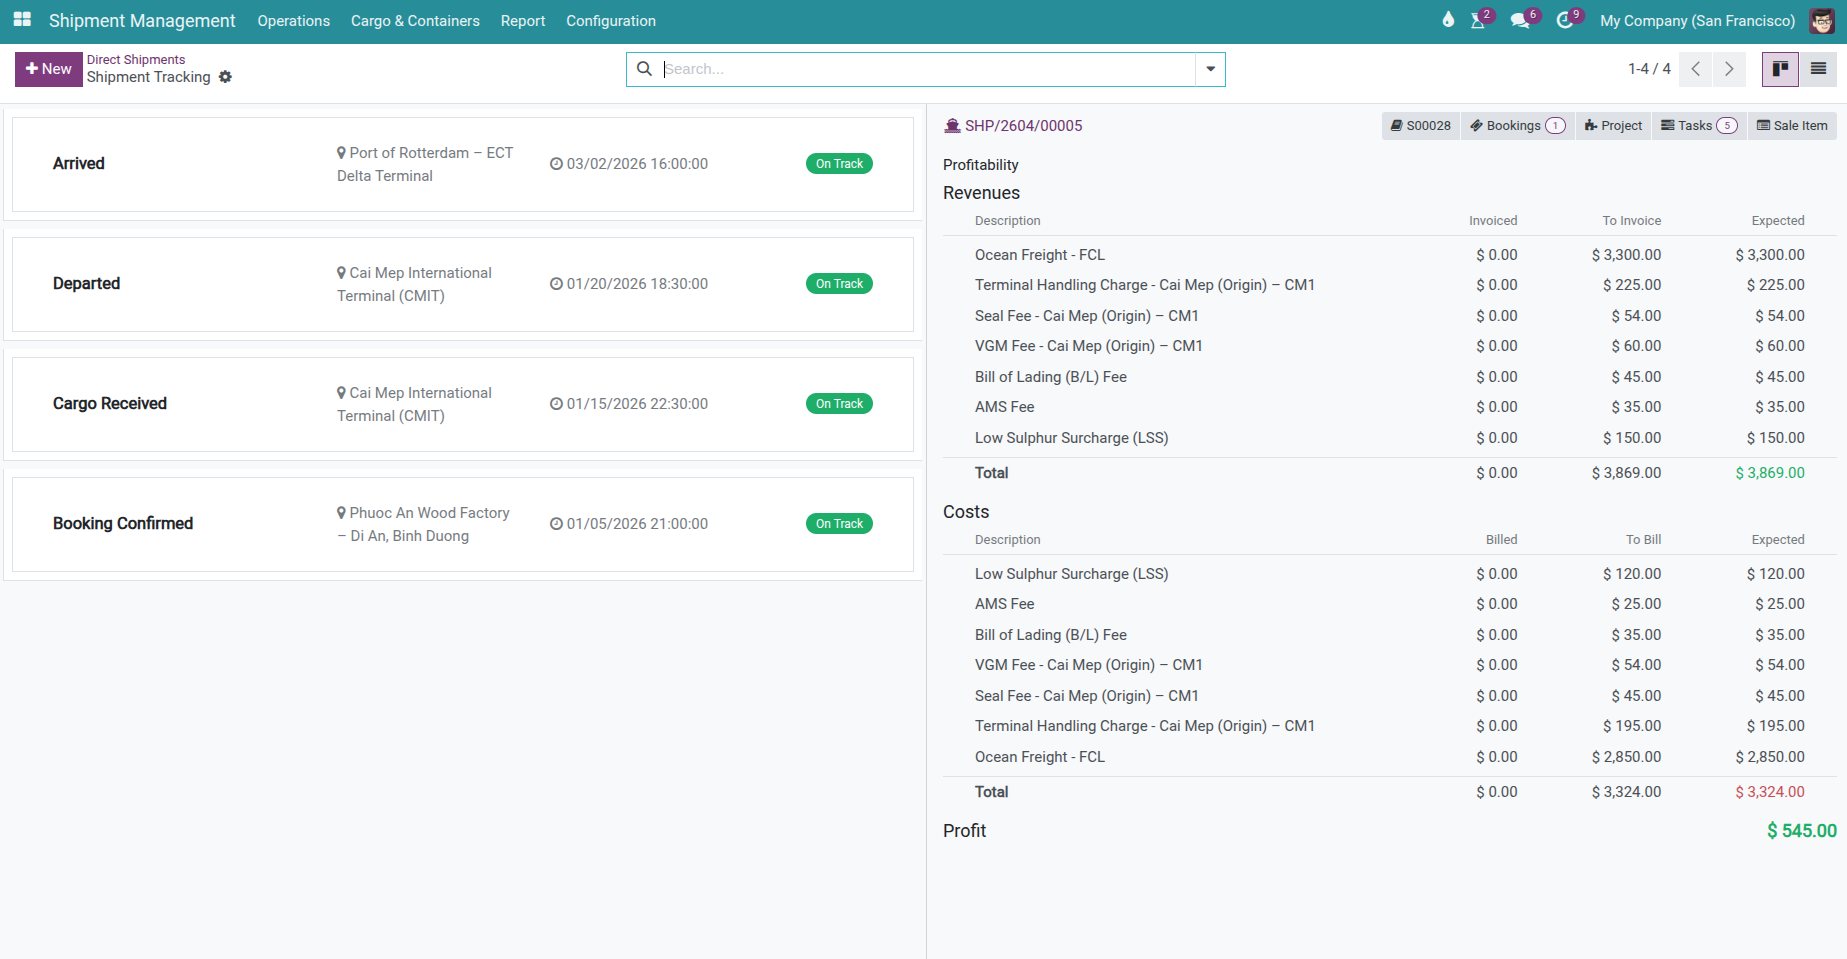Switch to list view
Image resolution: width=1847 pixels, height=959 pixels.
(x=1820, y=69)
